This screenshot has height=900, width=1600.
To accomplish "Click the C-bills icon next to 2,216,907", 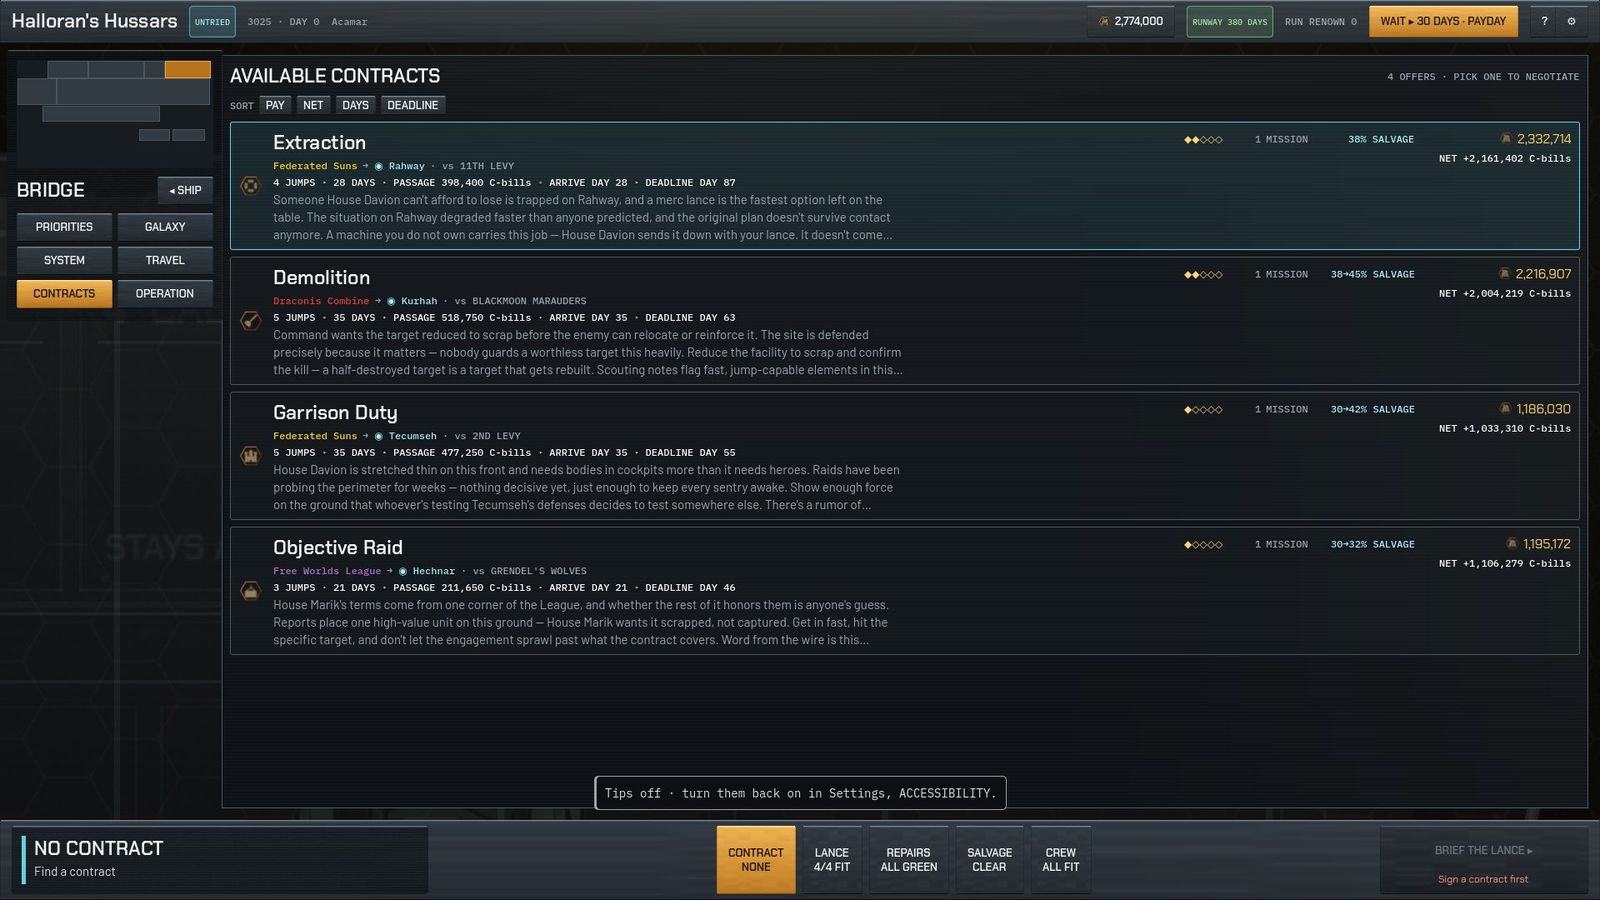I will click(1504, 274).
